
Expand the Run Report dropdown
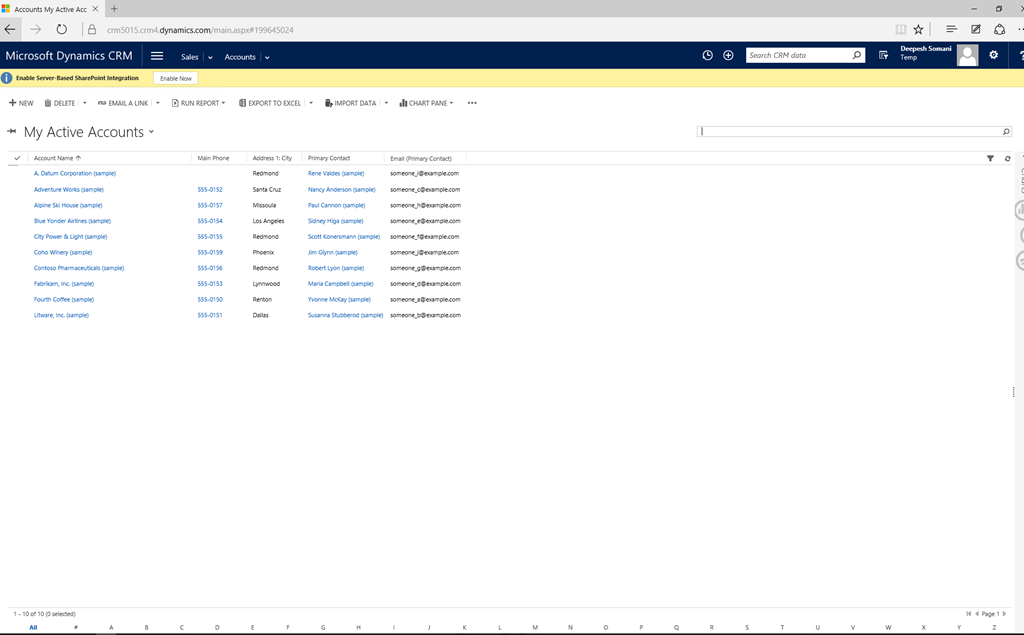click(198, 103)
